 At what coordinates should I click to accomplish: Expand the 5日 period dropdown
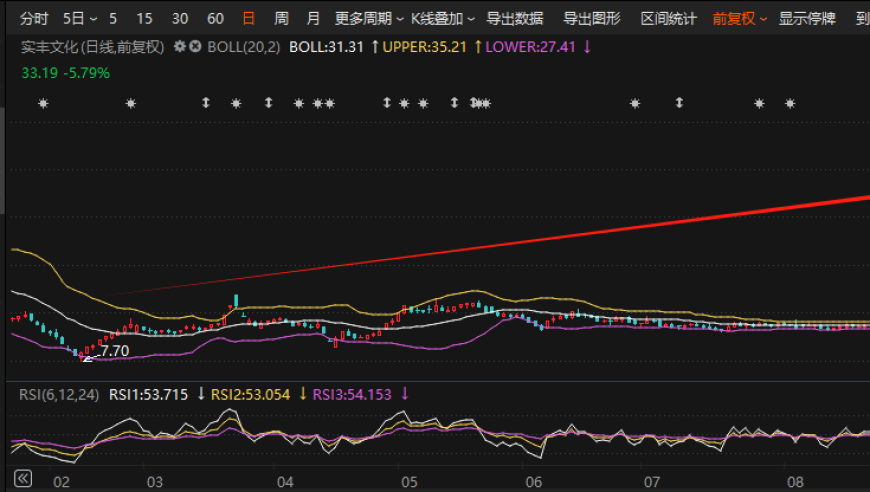pos(80,18)
